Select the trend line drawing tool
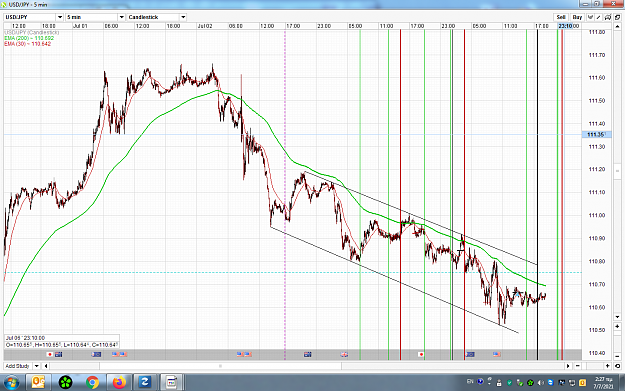Image resolution: width=625 pixels, height=391 pixels. [x=599, y=17]
